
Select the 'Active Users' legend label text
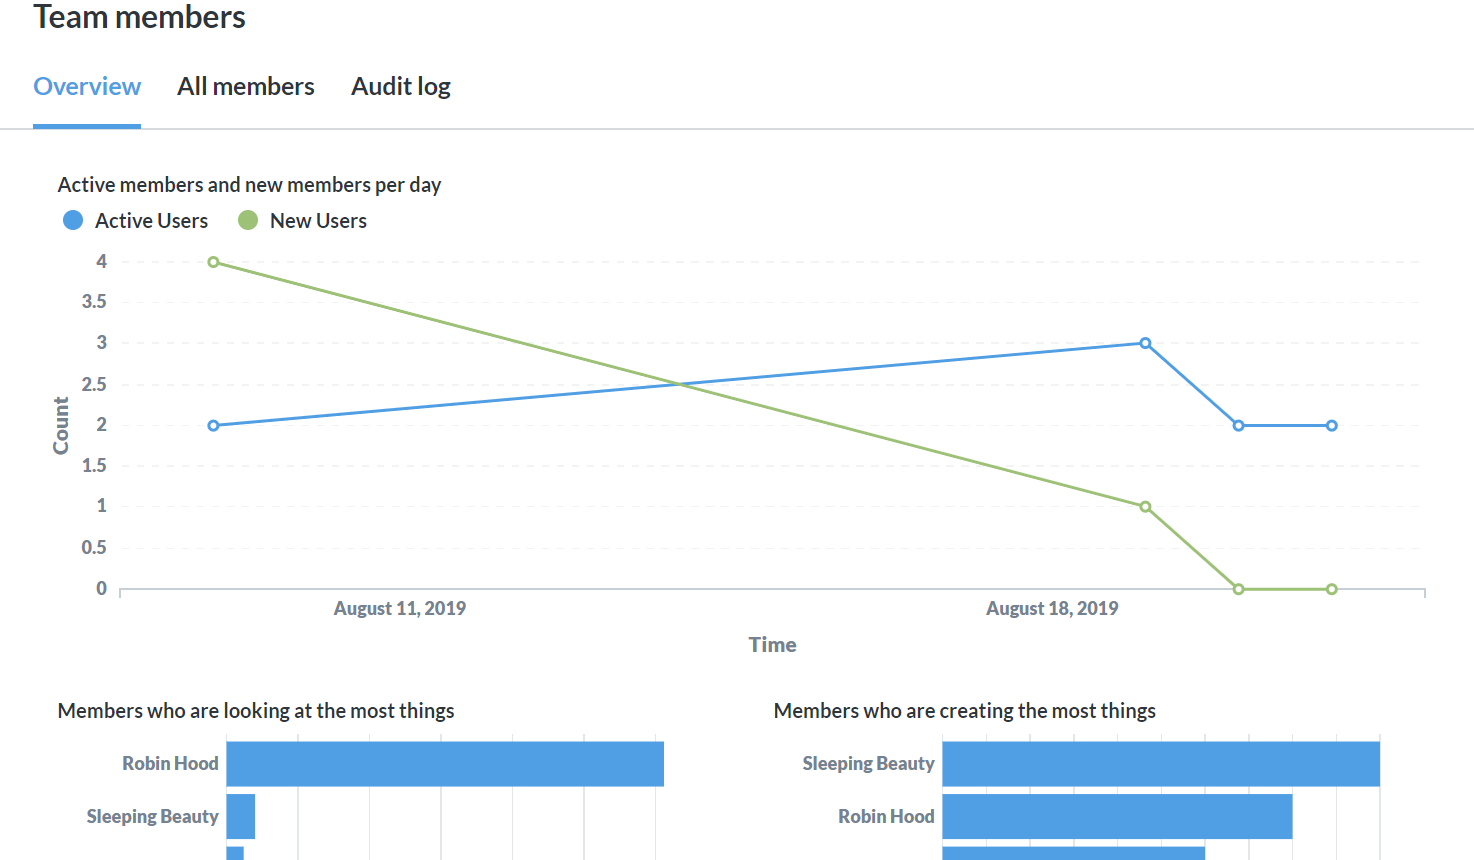coord(151,221)
